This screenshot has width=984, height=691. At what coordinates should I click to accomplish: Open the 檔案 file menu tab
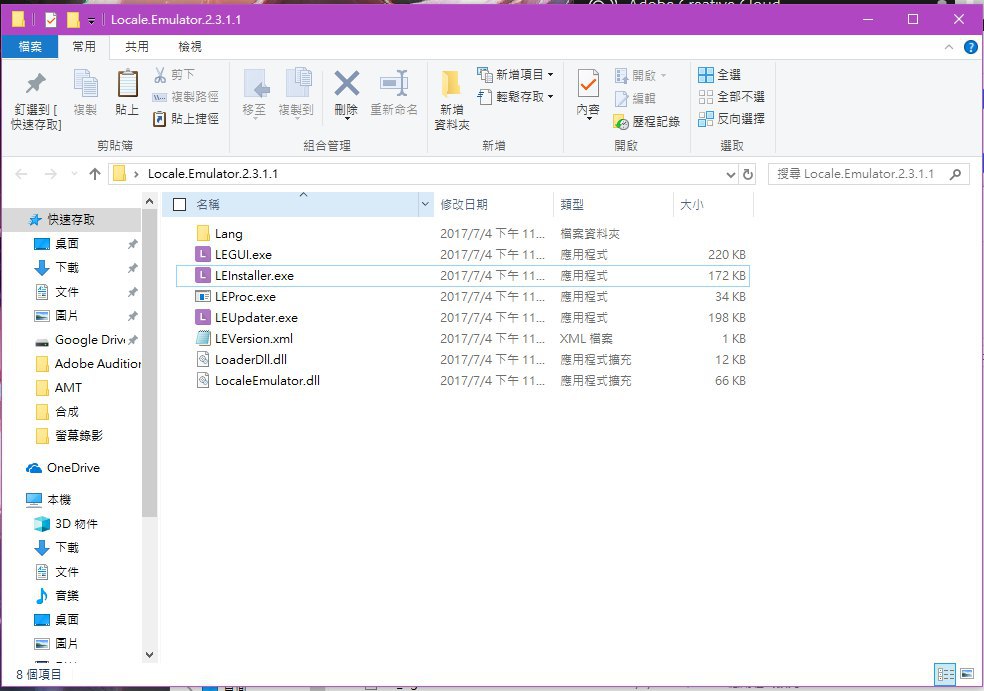click(x=30, y=46)
